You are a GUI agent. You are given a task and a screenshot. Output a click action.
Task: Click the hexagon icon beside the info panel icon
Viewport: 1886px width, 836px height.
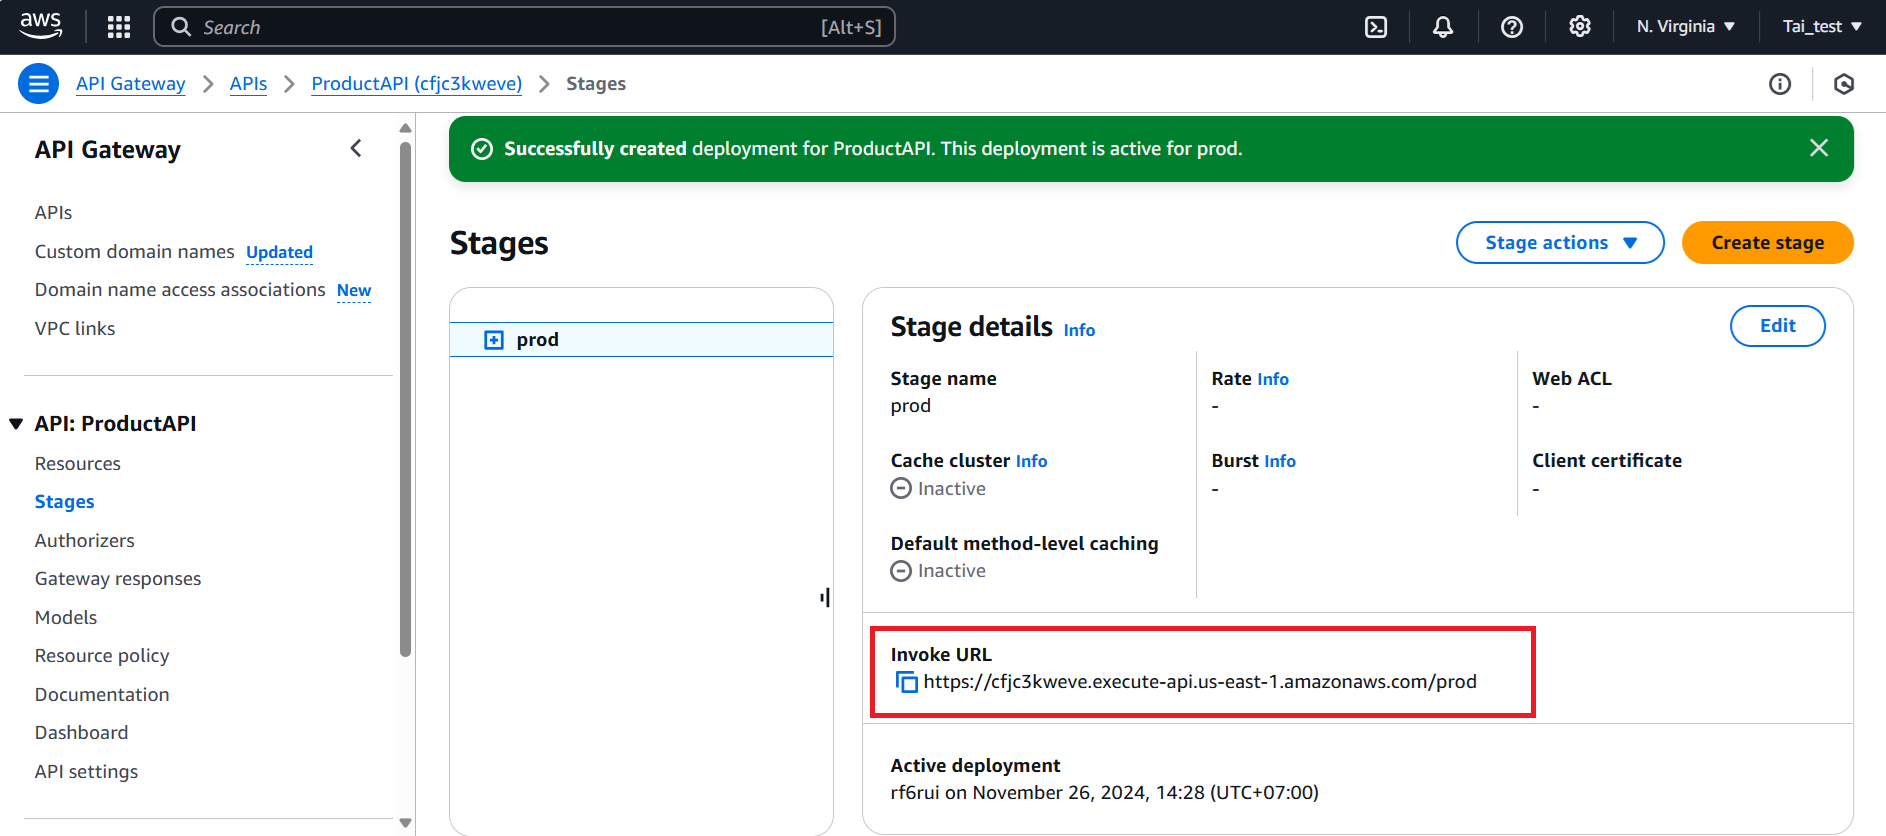tap(1844, 84)
